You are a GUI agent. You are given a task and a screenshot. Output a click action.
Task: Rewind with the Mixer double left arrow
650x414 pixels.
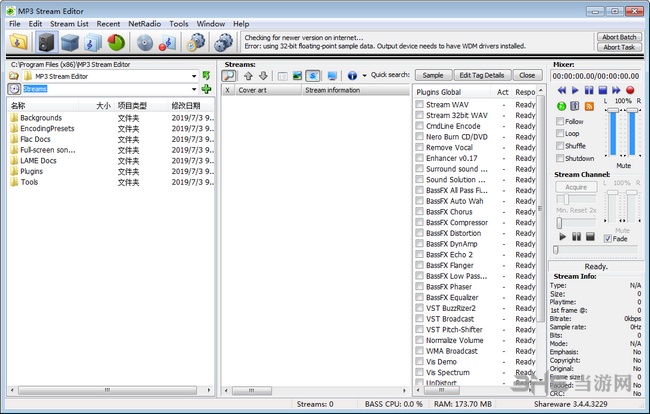(562, 90)
